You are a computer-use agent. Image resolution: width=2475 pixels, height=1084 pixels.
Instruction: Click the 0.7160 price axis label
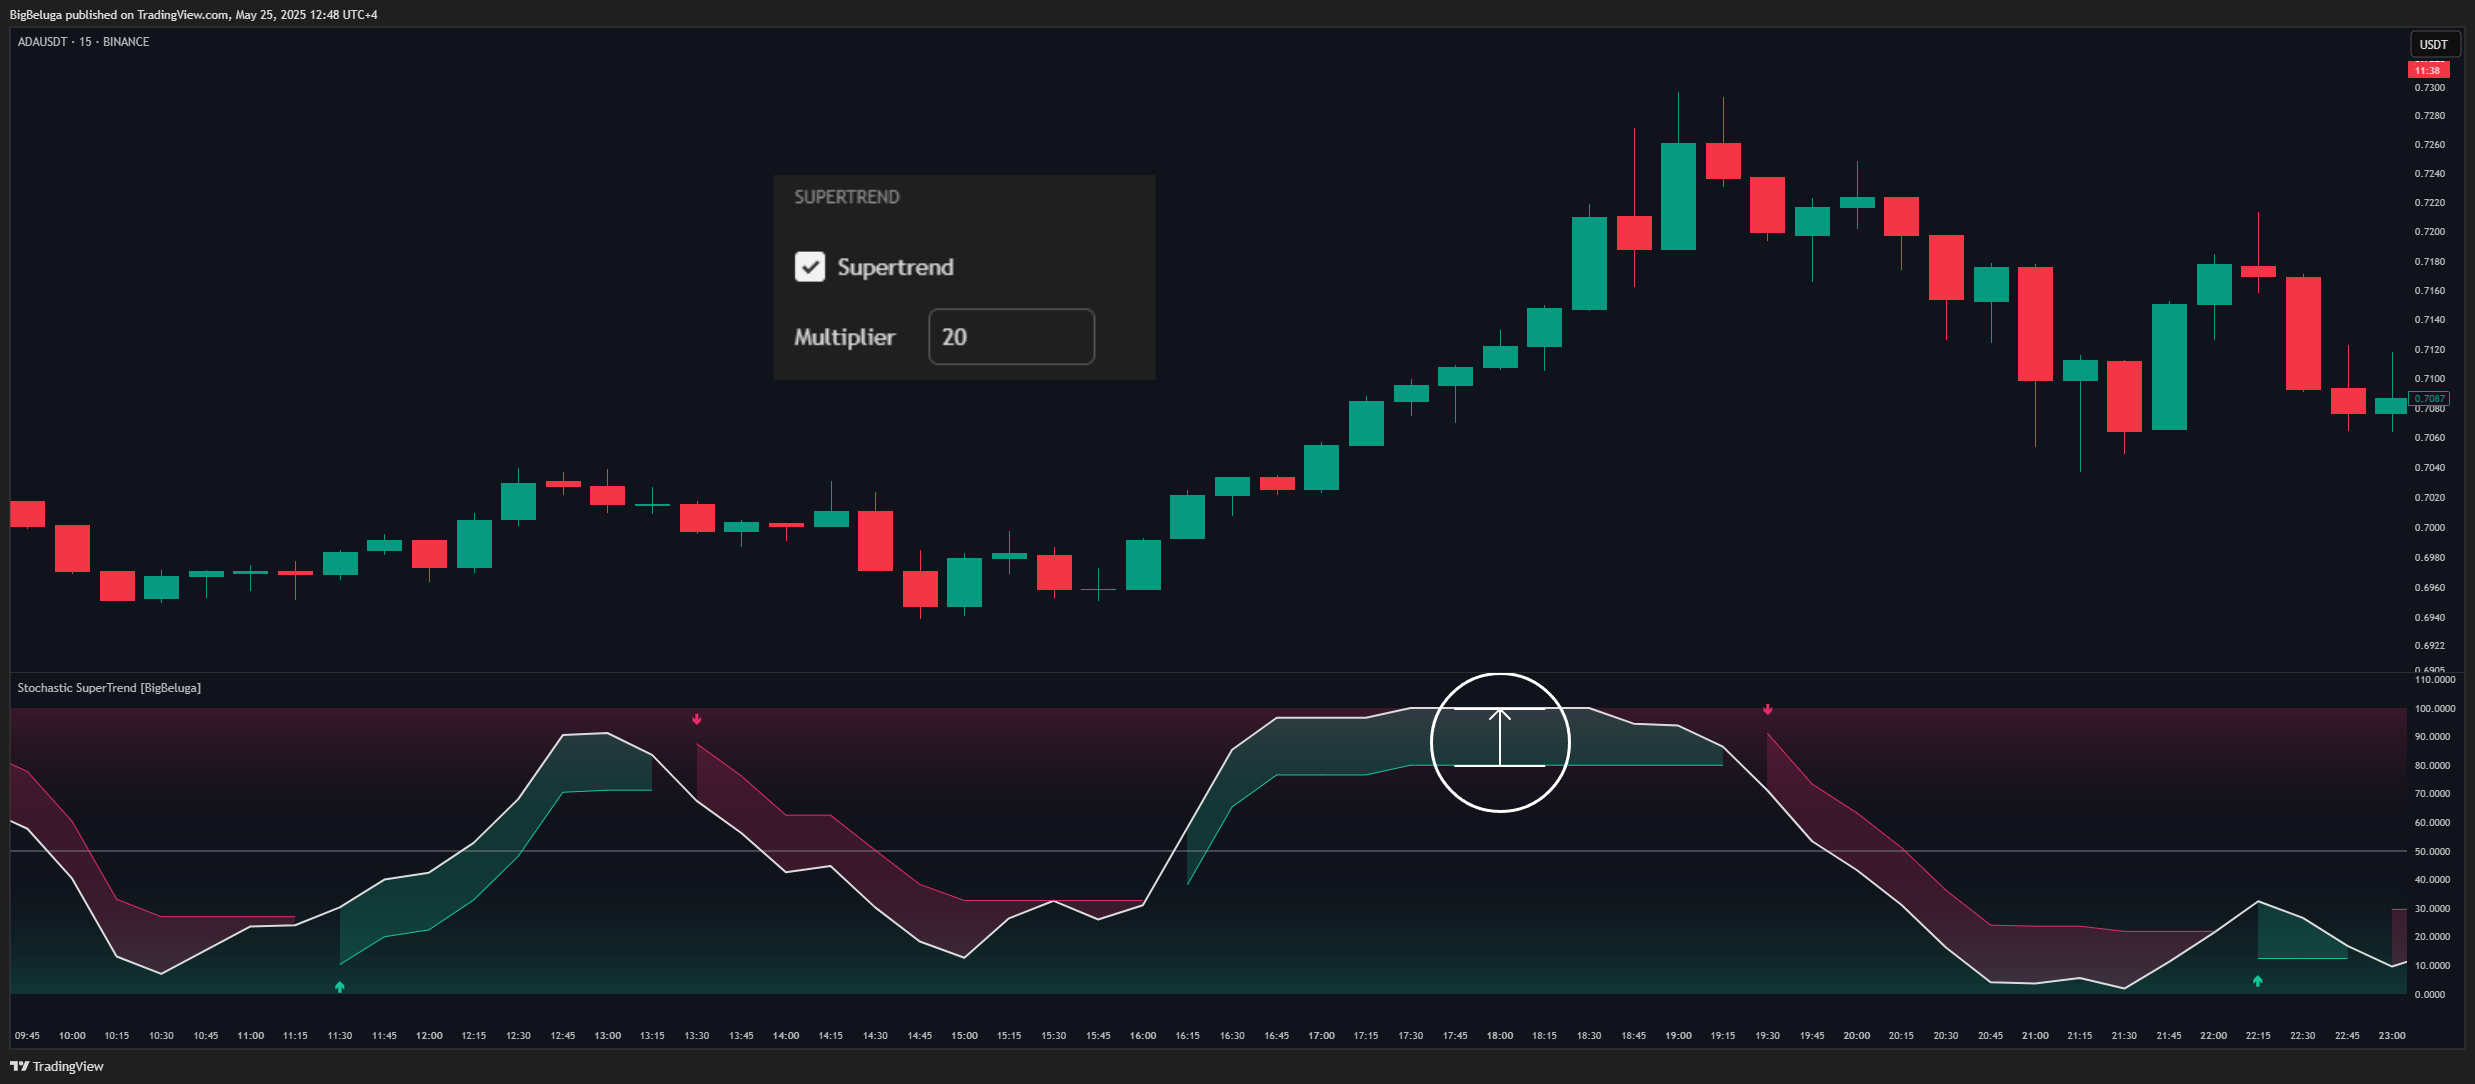[2429, 291]
